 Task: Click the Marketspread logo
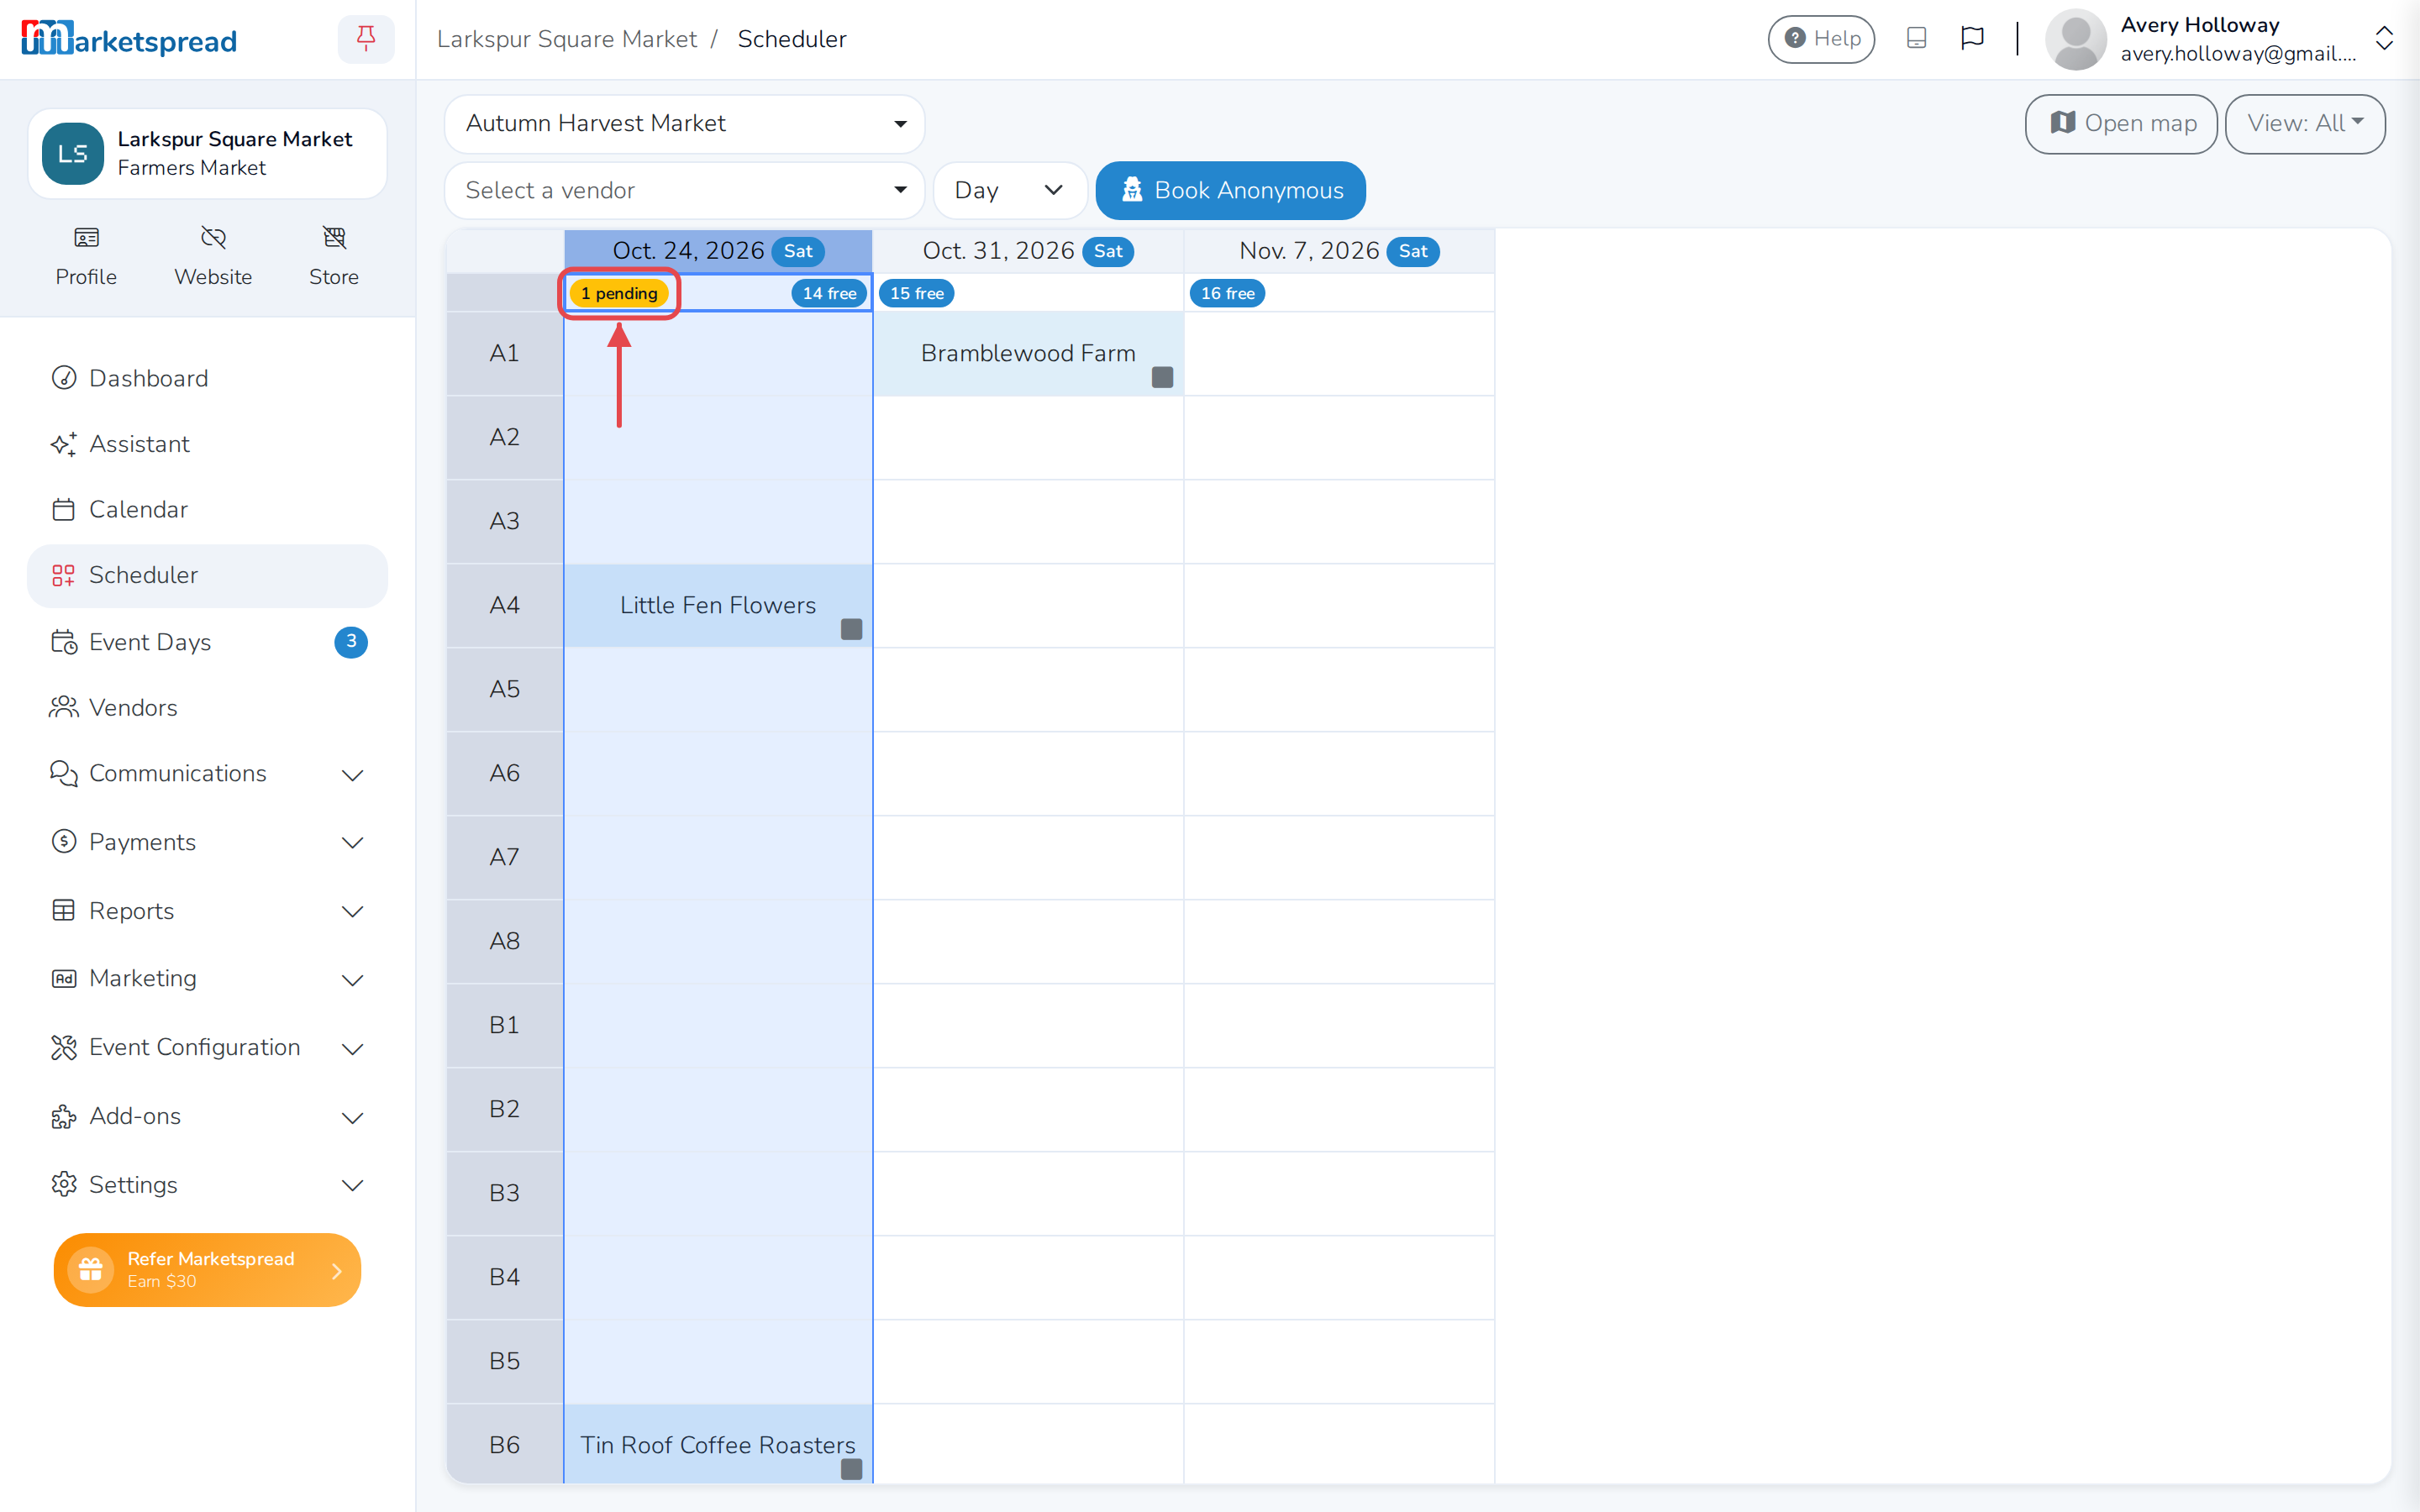pyautogui.click(x=129, y=39)
